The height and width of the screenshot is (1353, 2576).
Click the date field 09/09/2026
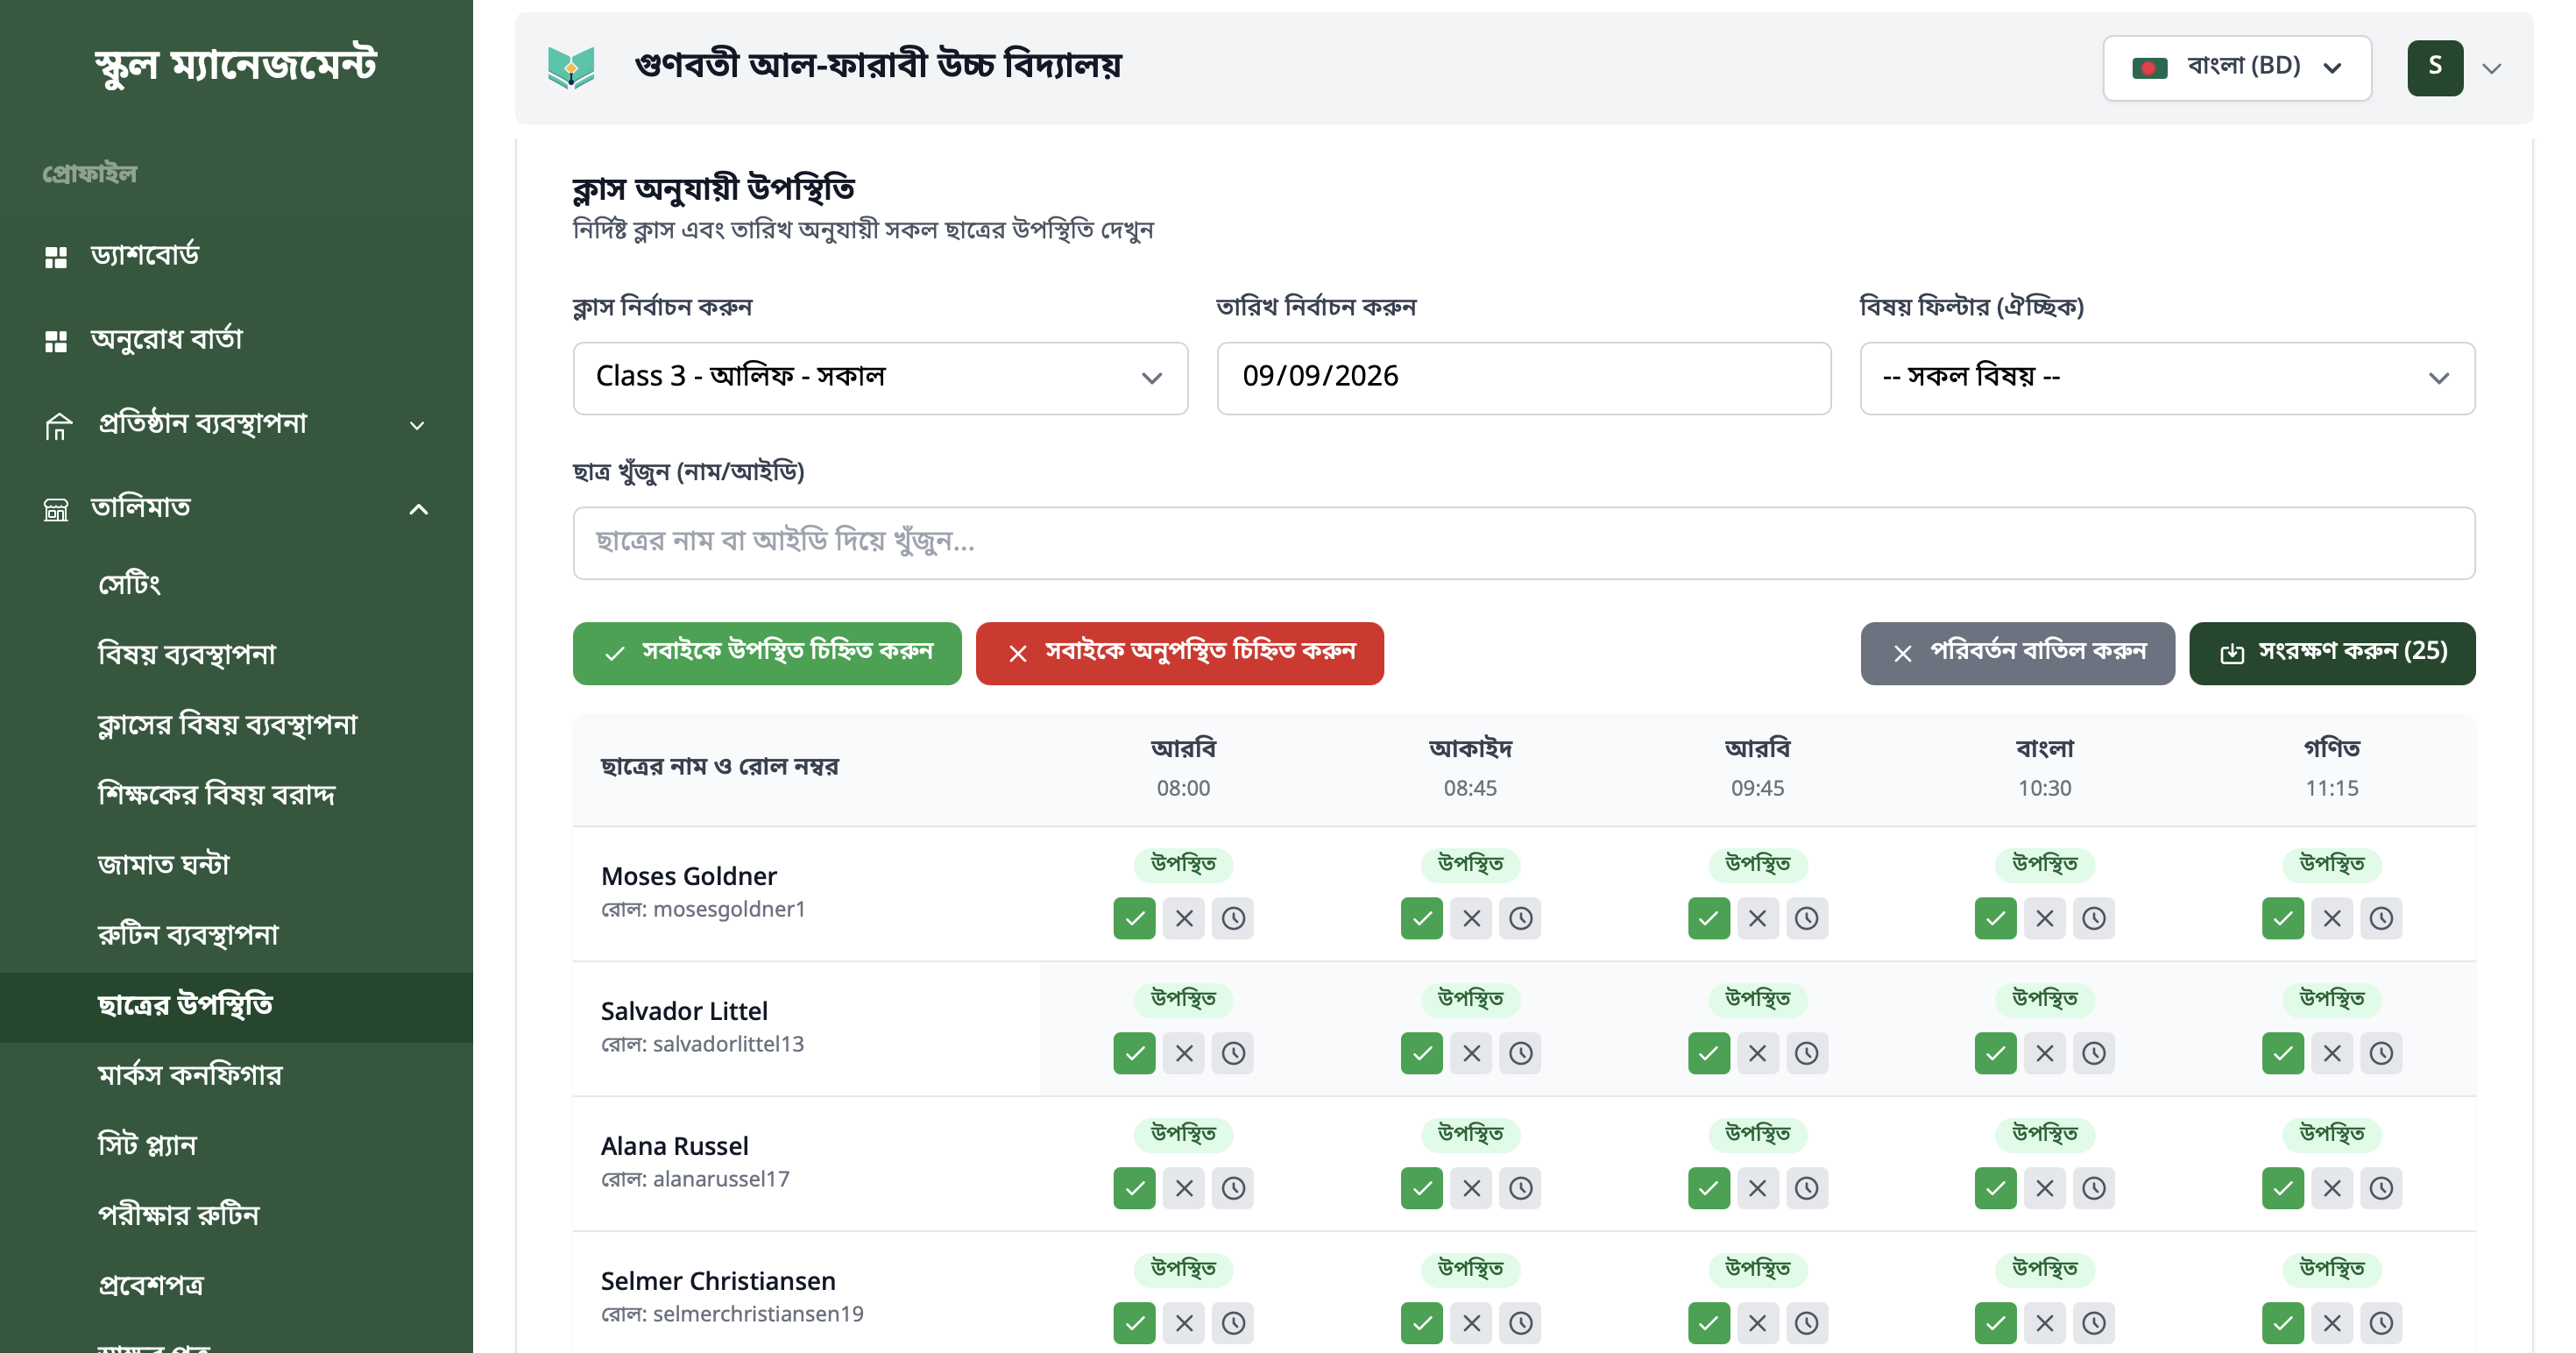(x=1523, y=378)
